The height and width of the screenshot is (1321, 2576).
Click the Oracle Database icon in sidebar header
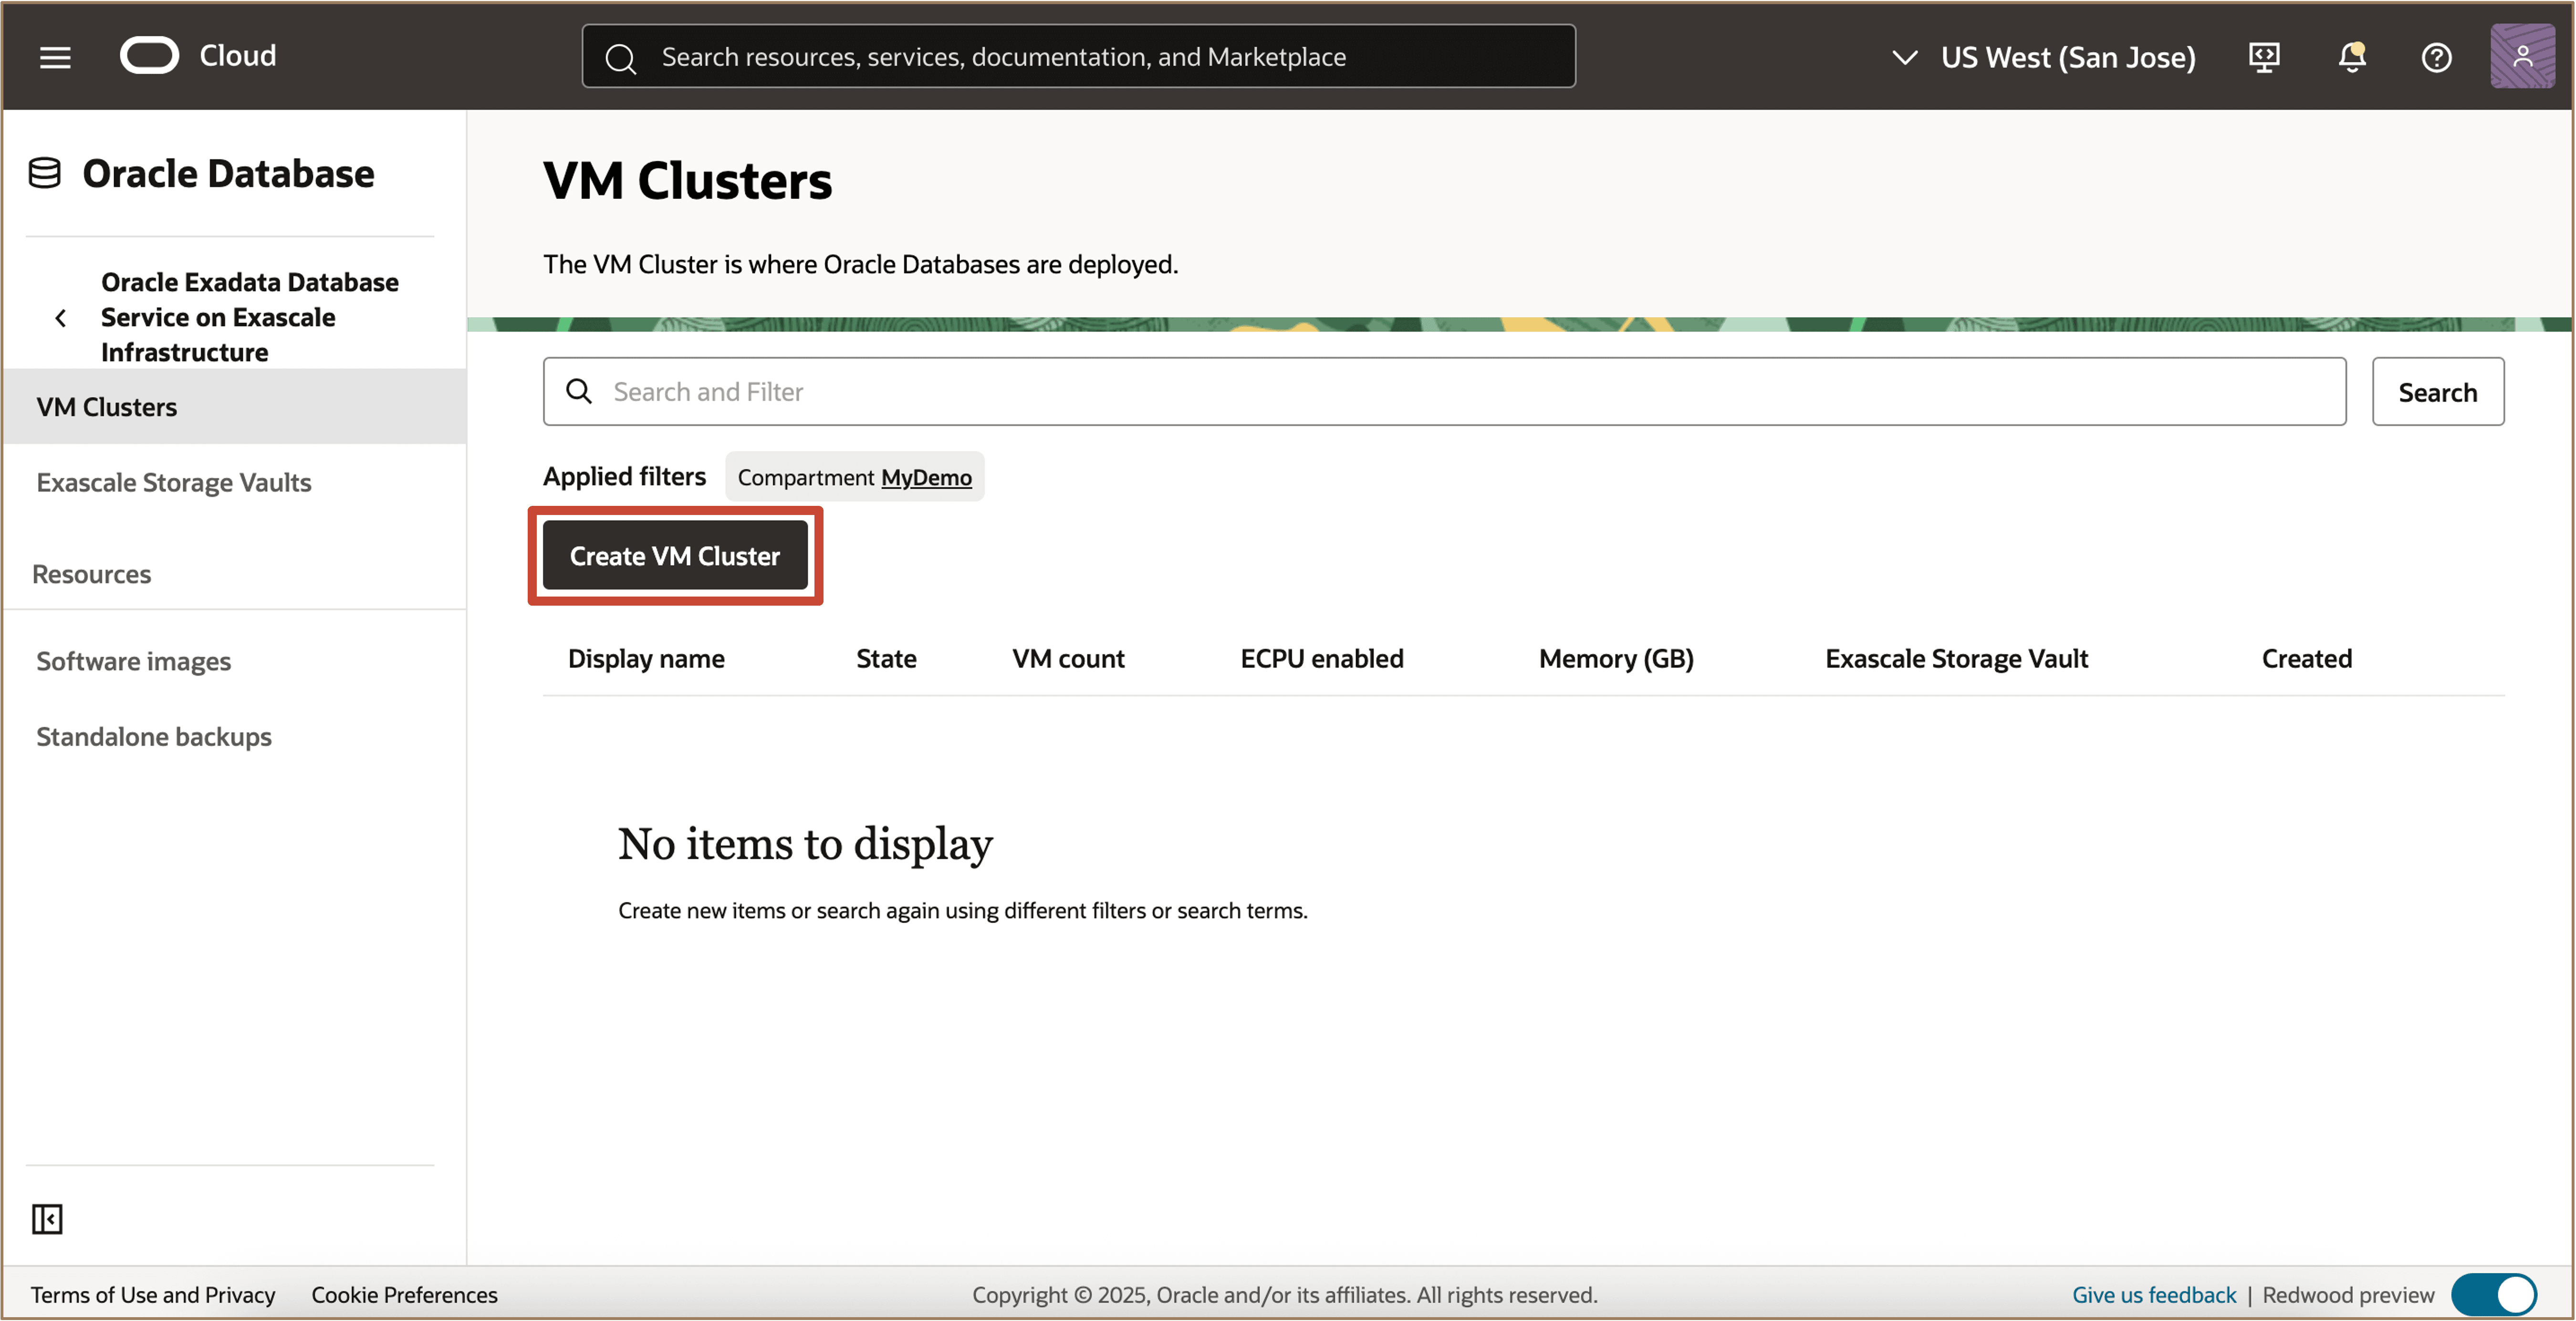coord(44,173)
